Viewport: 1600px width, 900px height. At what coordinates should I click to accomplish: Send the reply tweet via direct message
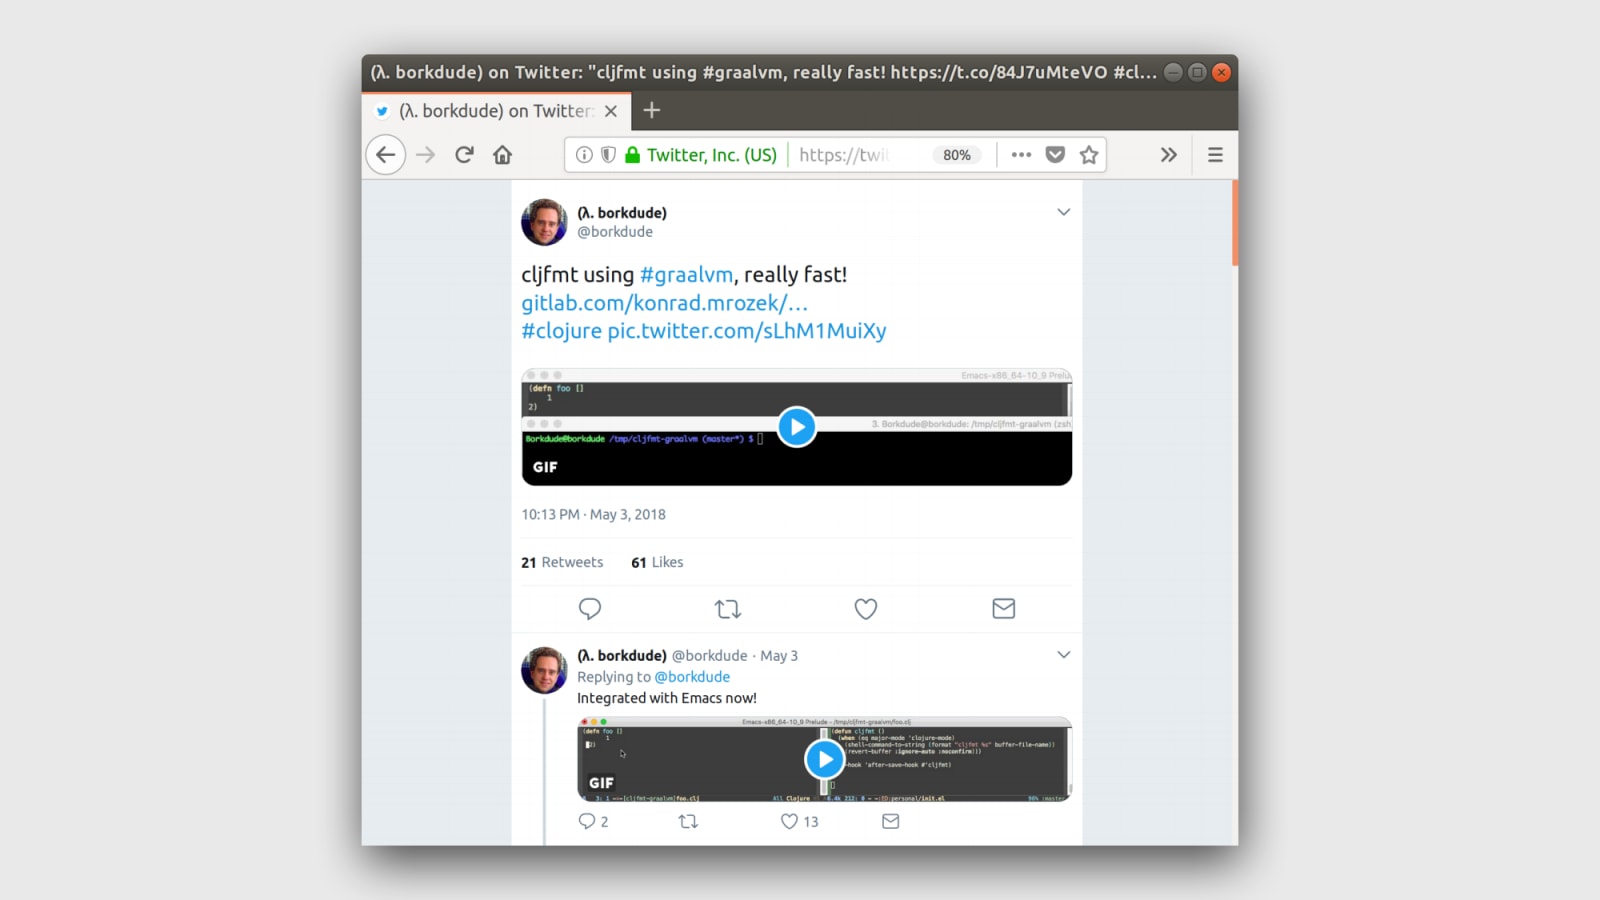tap(891, 821)
